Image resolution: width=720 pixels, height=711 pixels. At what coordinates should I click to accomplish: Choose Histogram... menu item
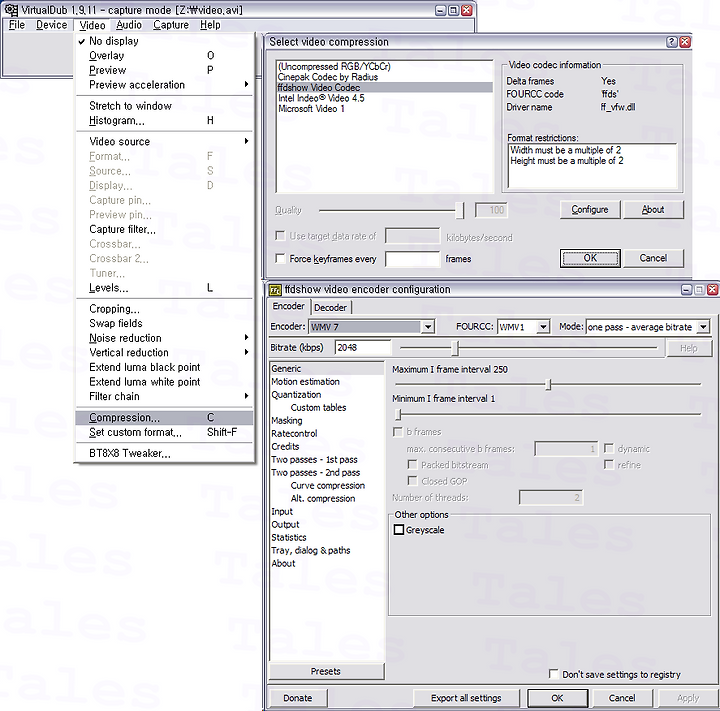[164, 120]
